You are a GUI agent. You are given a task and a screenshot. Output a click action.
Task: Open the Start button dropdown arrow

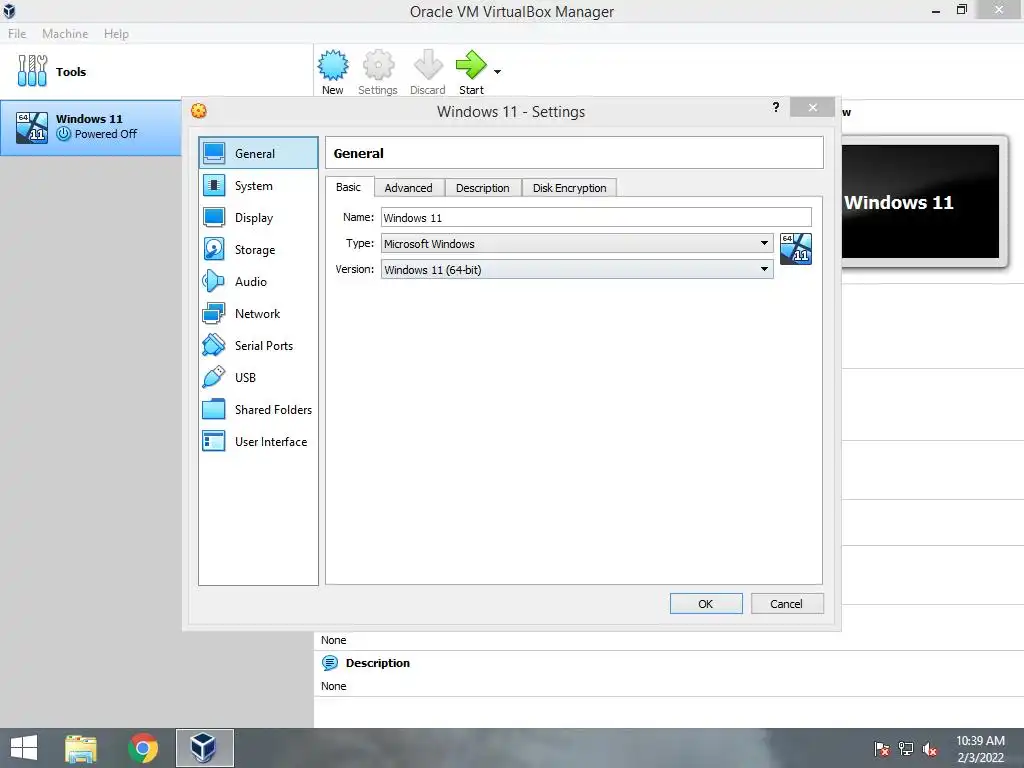(498, 72)
